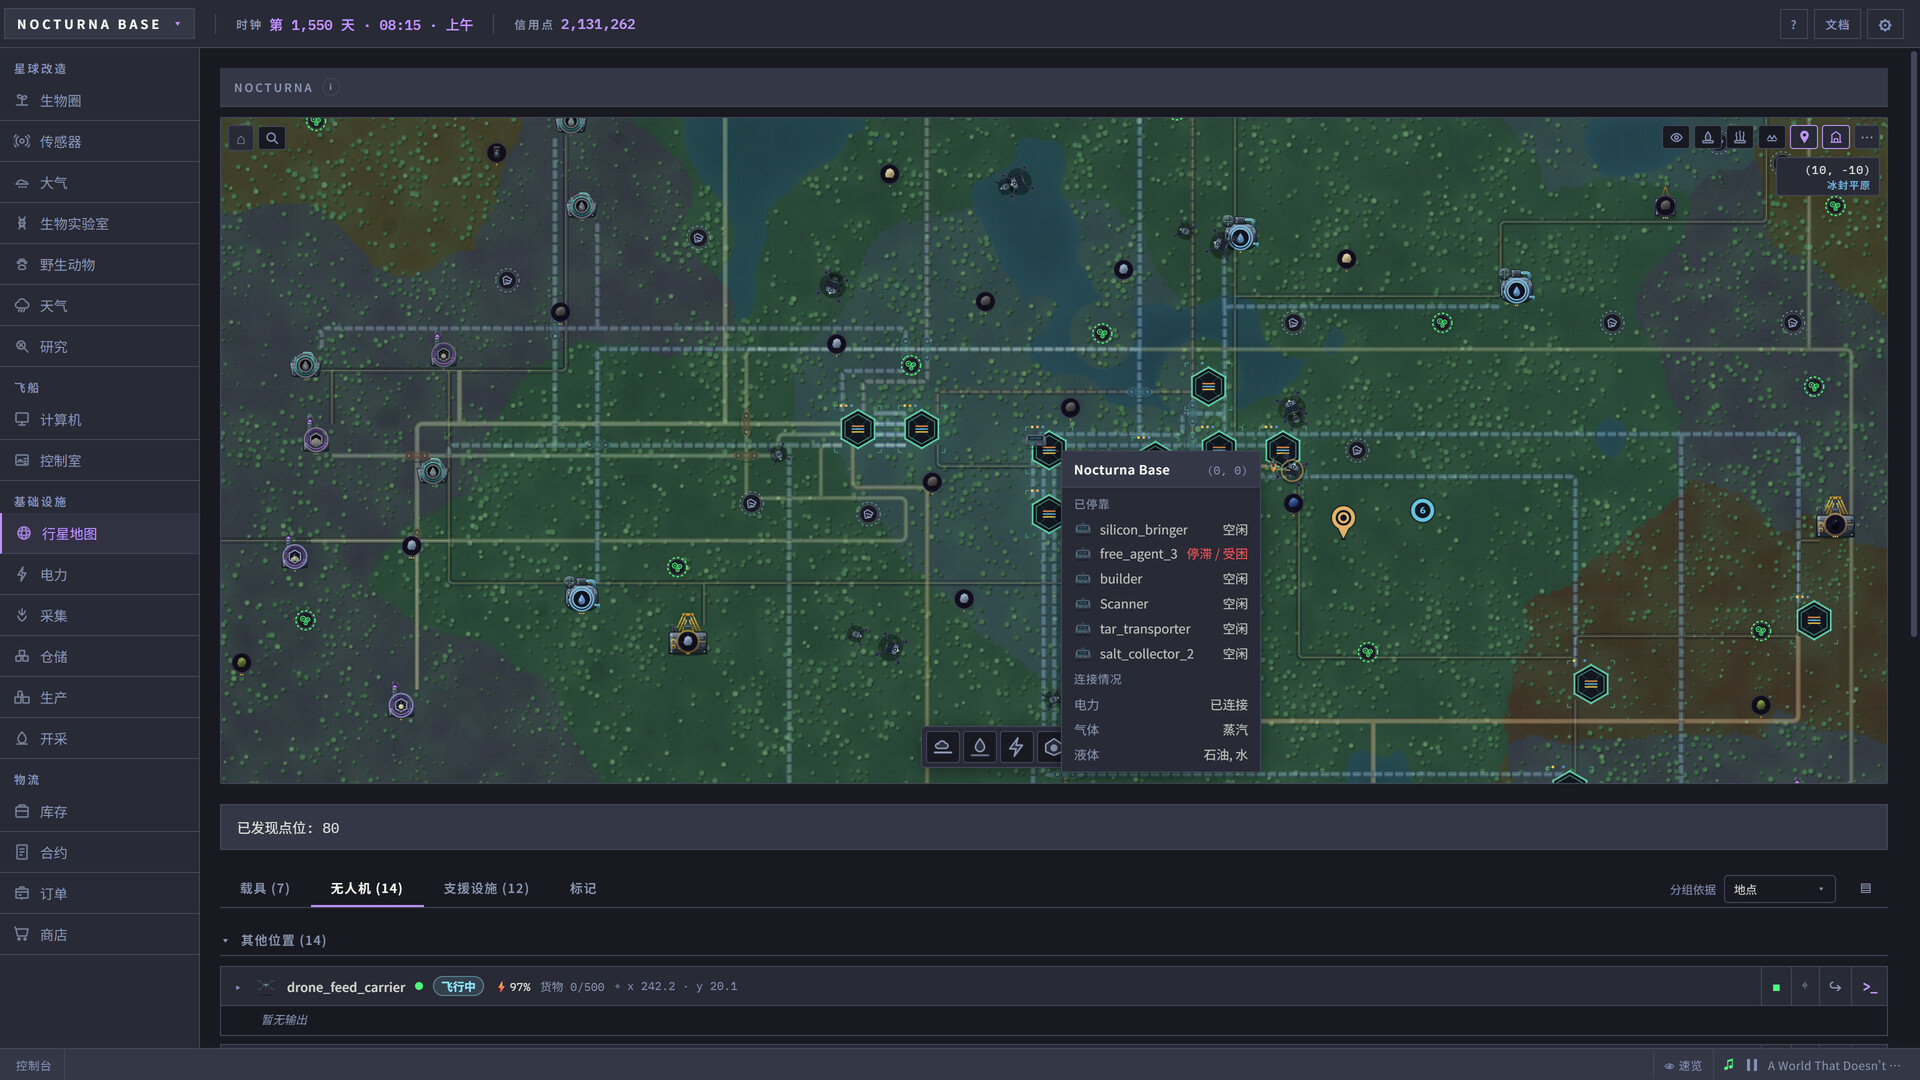Click the info icon beside NOCTURNA
This screenshot has height=1080, width=1920.
point(331,88)
